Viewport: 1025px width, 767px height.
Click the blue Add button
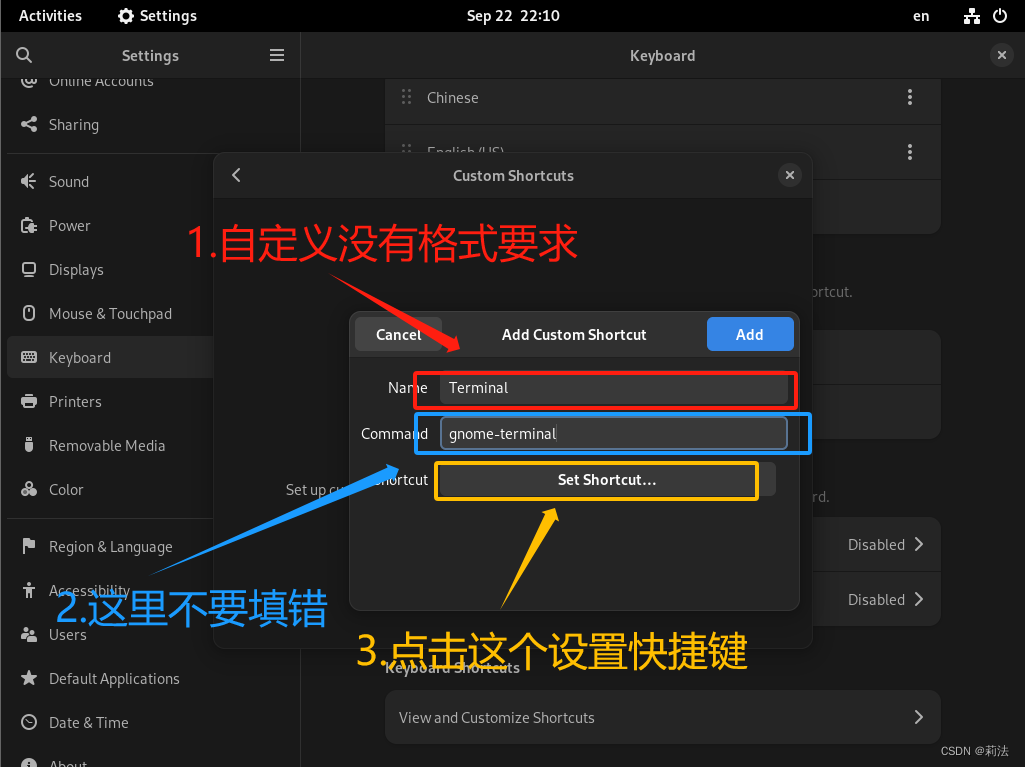click(x=750, y=334)
